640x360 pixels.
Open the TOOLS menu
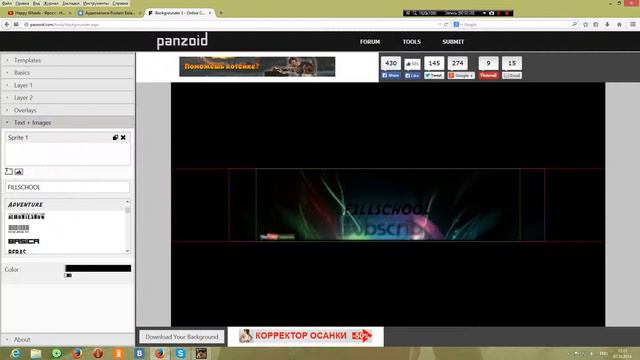pos(411,42)
